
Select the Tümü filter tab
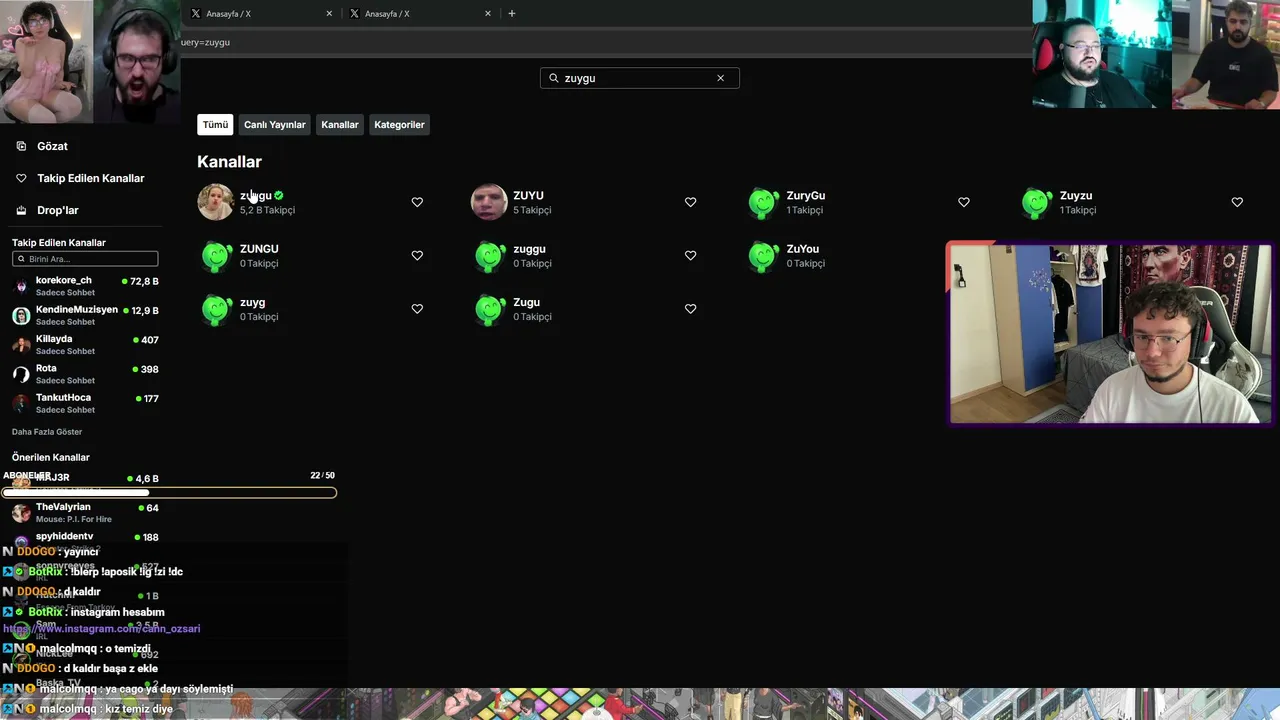click(215, 125)
